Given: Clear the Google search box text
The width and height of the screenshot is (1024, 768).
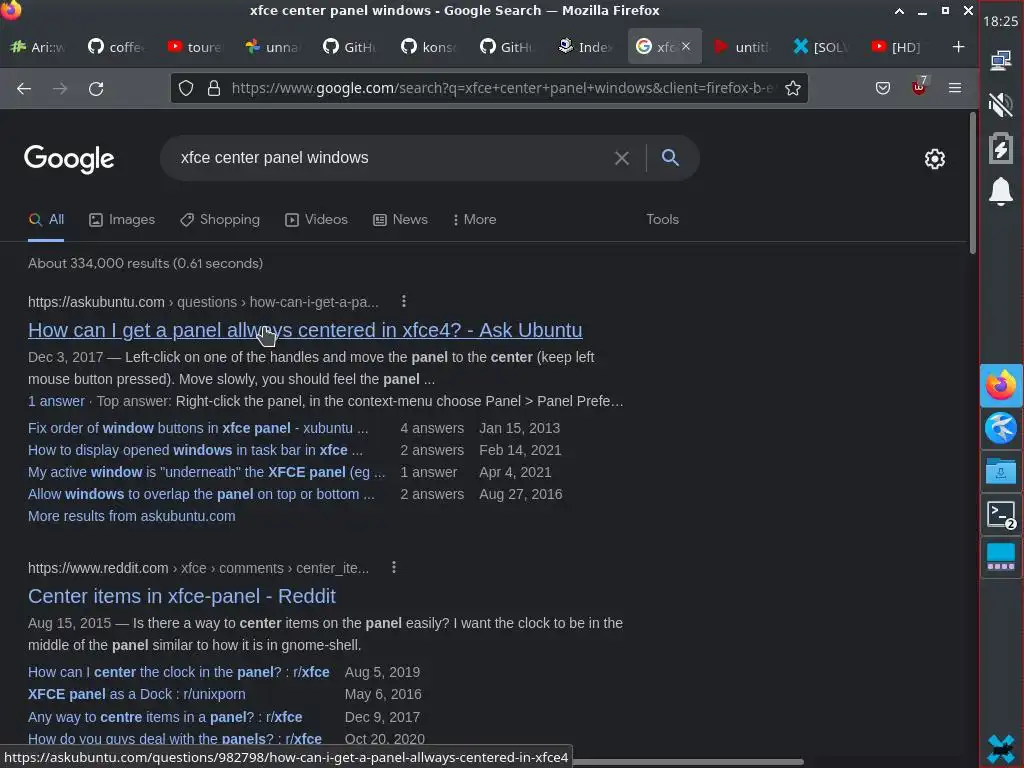Looking at the screenshot, I should (622, 158).
